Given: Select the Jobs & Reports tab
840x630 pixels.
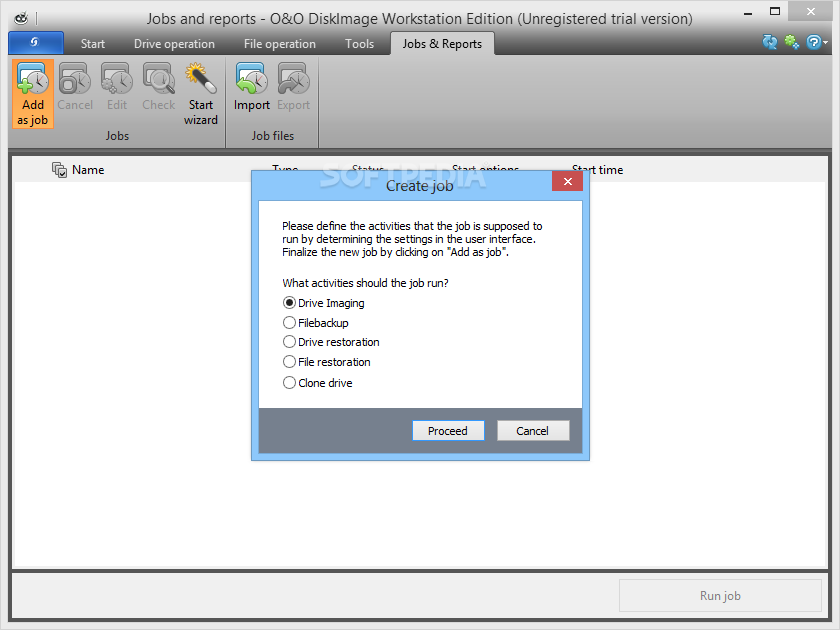Looking at the screenshot, I should click(442, 44).
